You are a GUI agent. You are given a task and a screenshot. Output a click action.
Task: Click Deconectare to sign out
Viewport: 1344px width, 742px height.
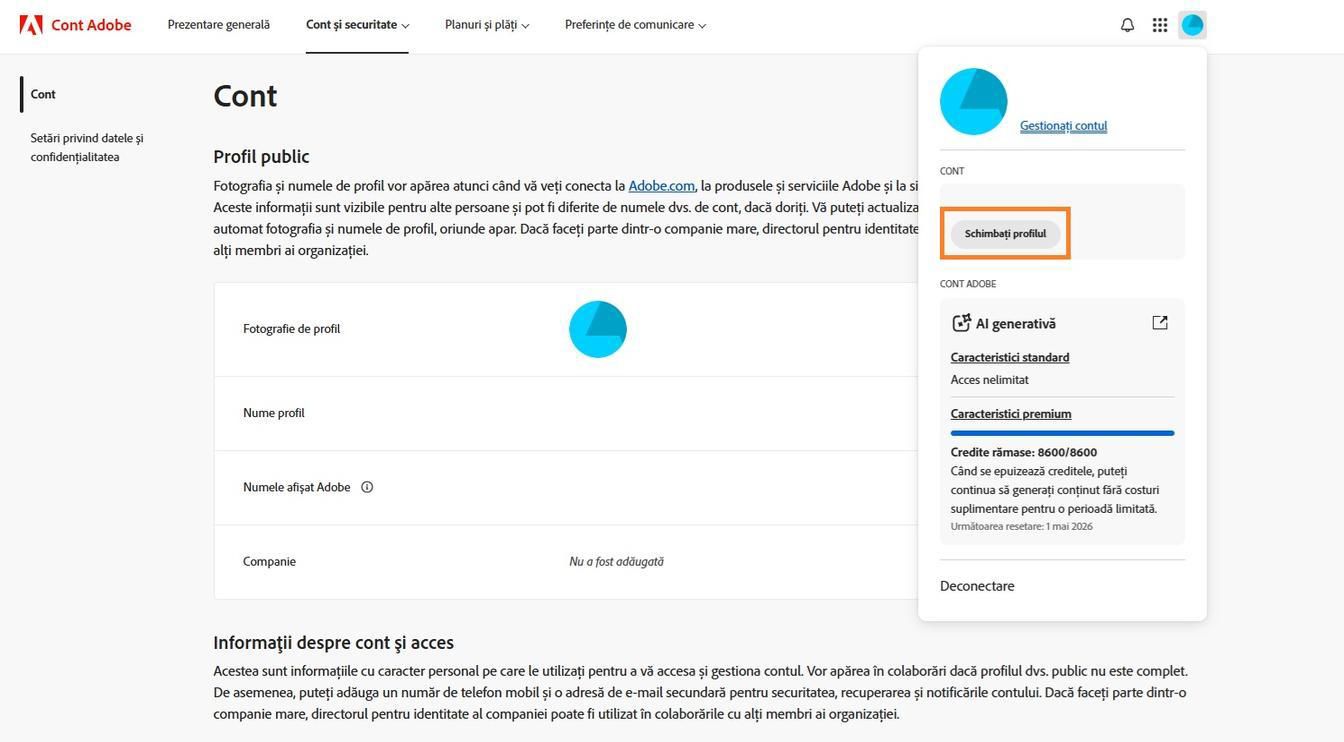[977, 586]
